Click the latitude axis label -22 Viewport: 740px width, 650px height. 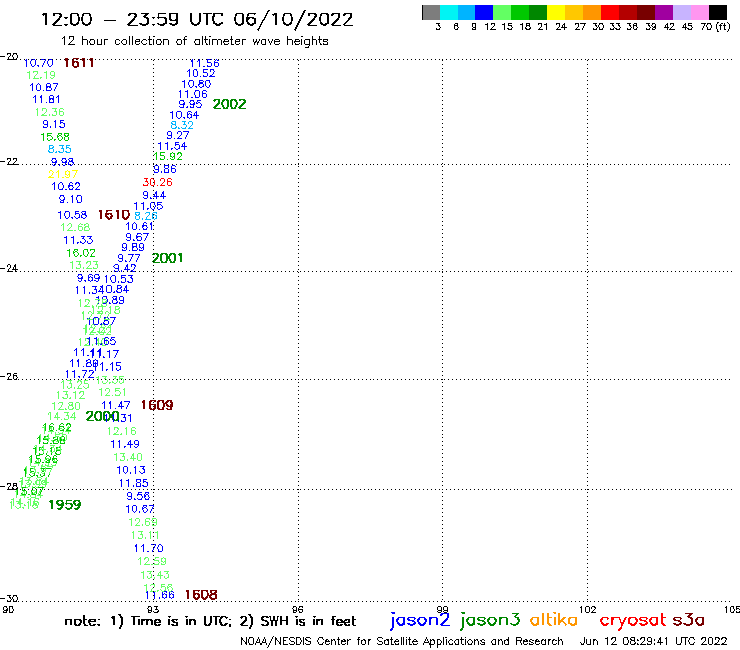(9, 161)
